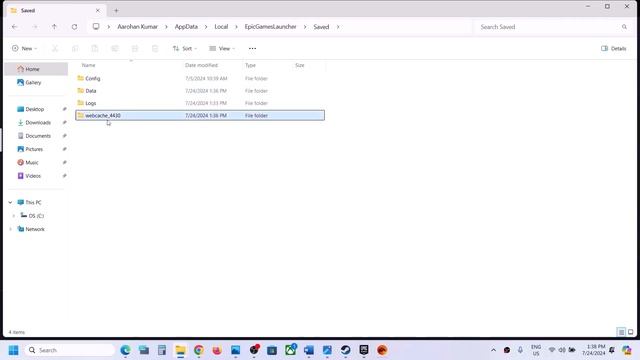This screenshot has width=640, height=360.
Task: Go up one folder level arrow
Action: pos(54,27)
